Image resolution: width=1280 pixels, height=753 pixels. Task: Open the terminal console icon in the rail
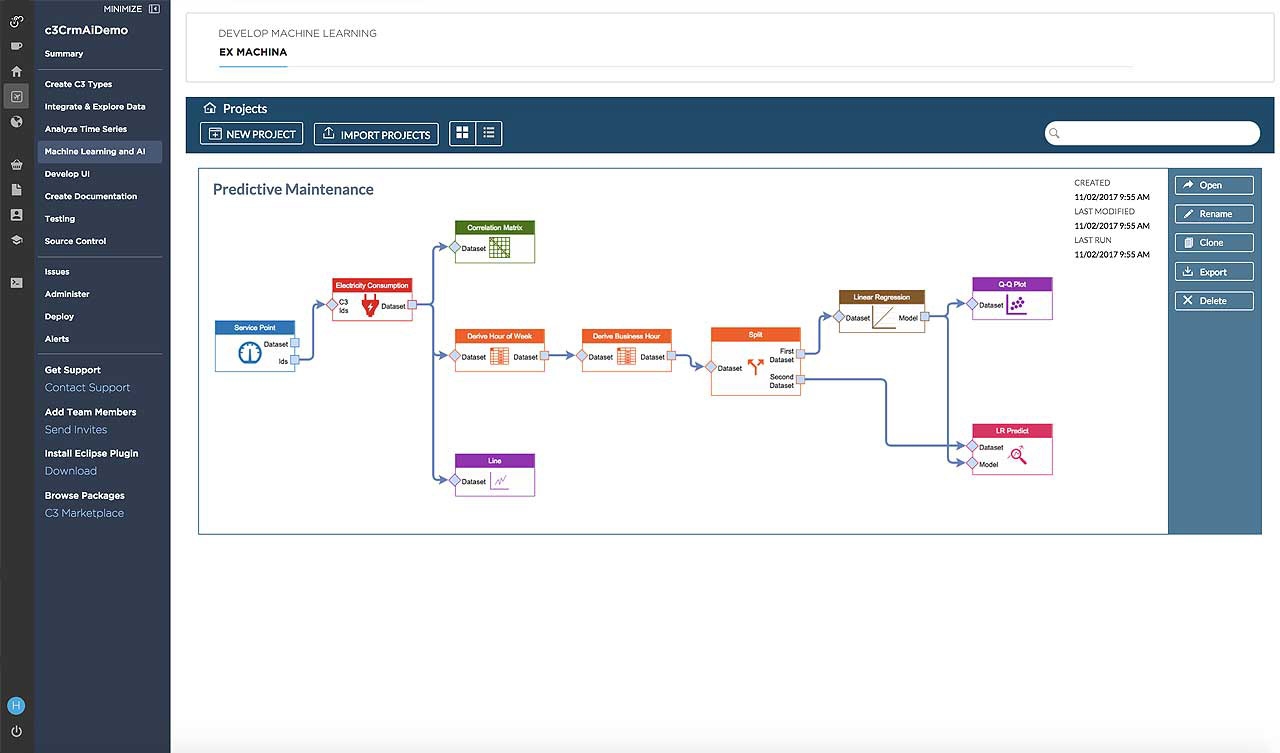tap(16, 282)
